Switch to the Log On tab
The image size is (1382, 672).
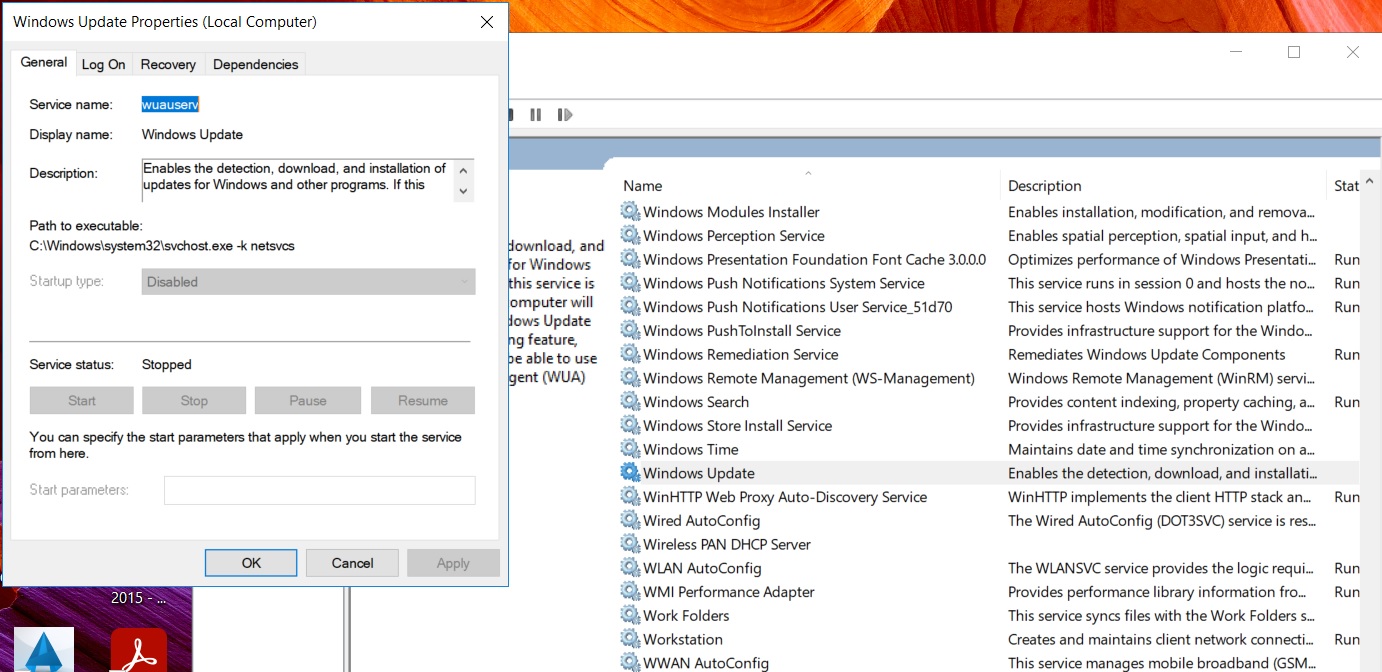pyautogui.click(x=104, y=64)
